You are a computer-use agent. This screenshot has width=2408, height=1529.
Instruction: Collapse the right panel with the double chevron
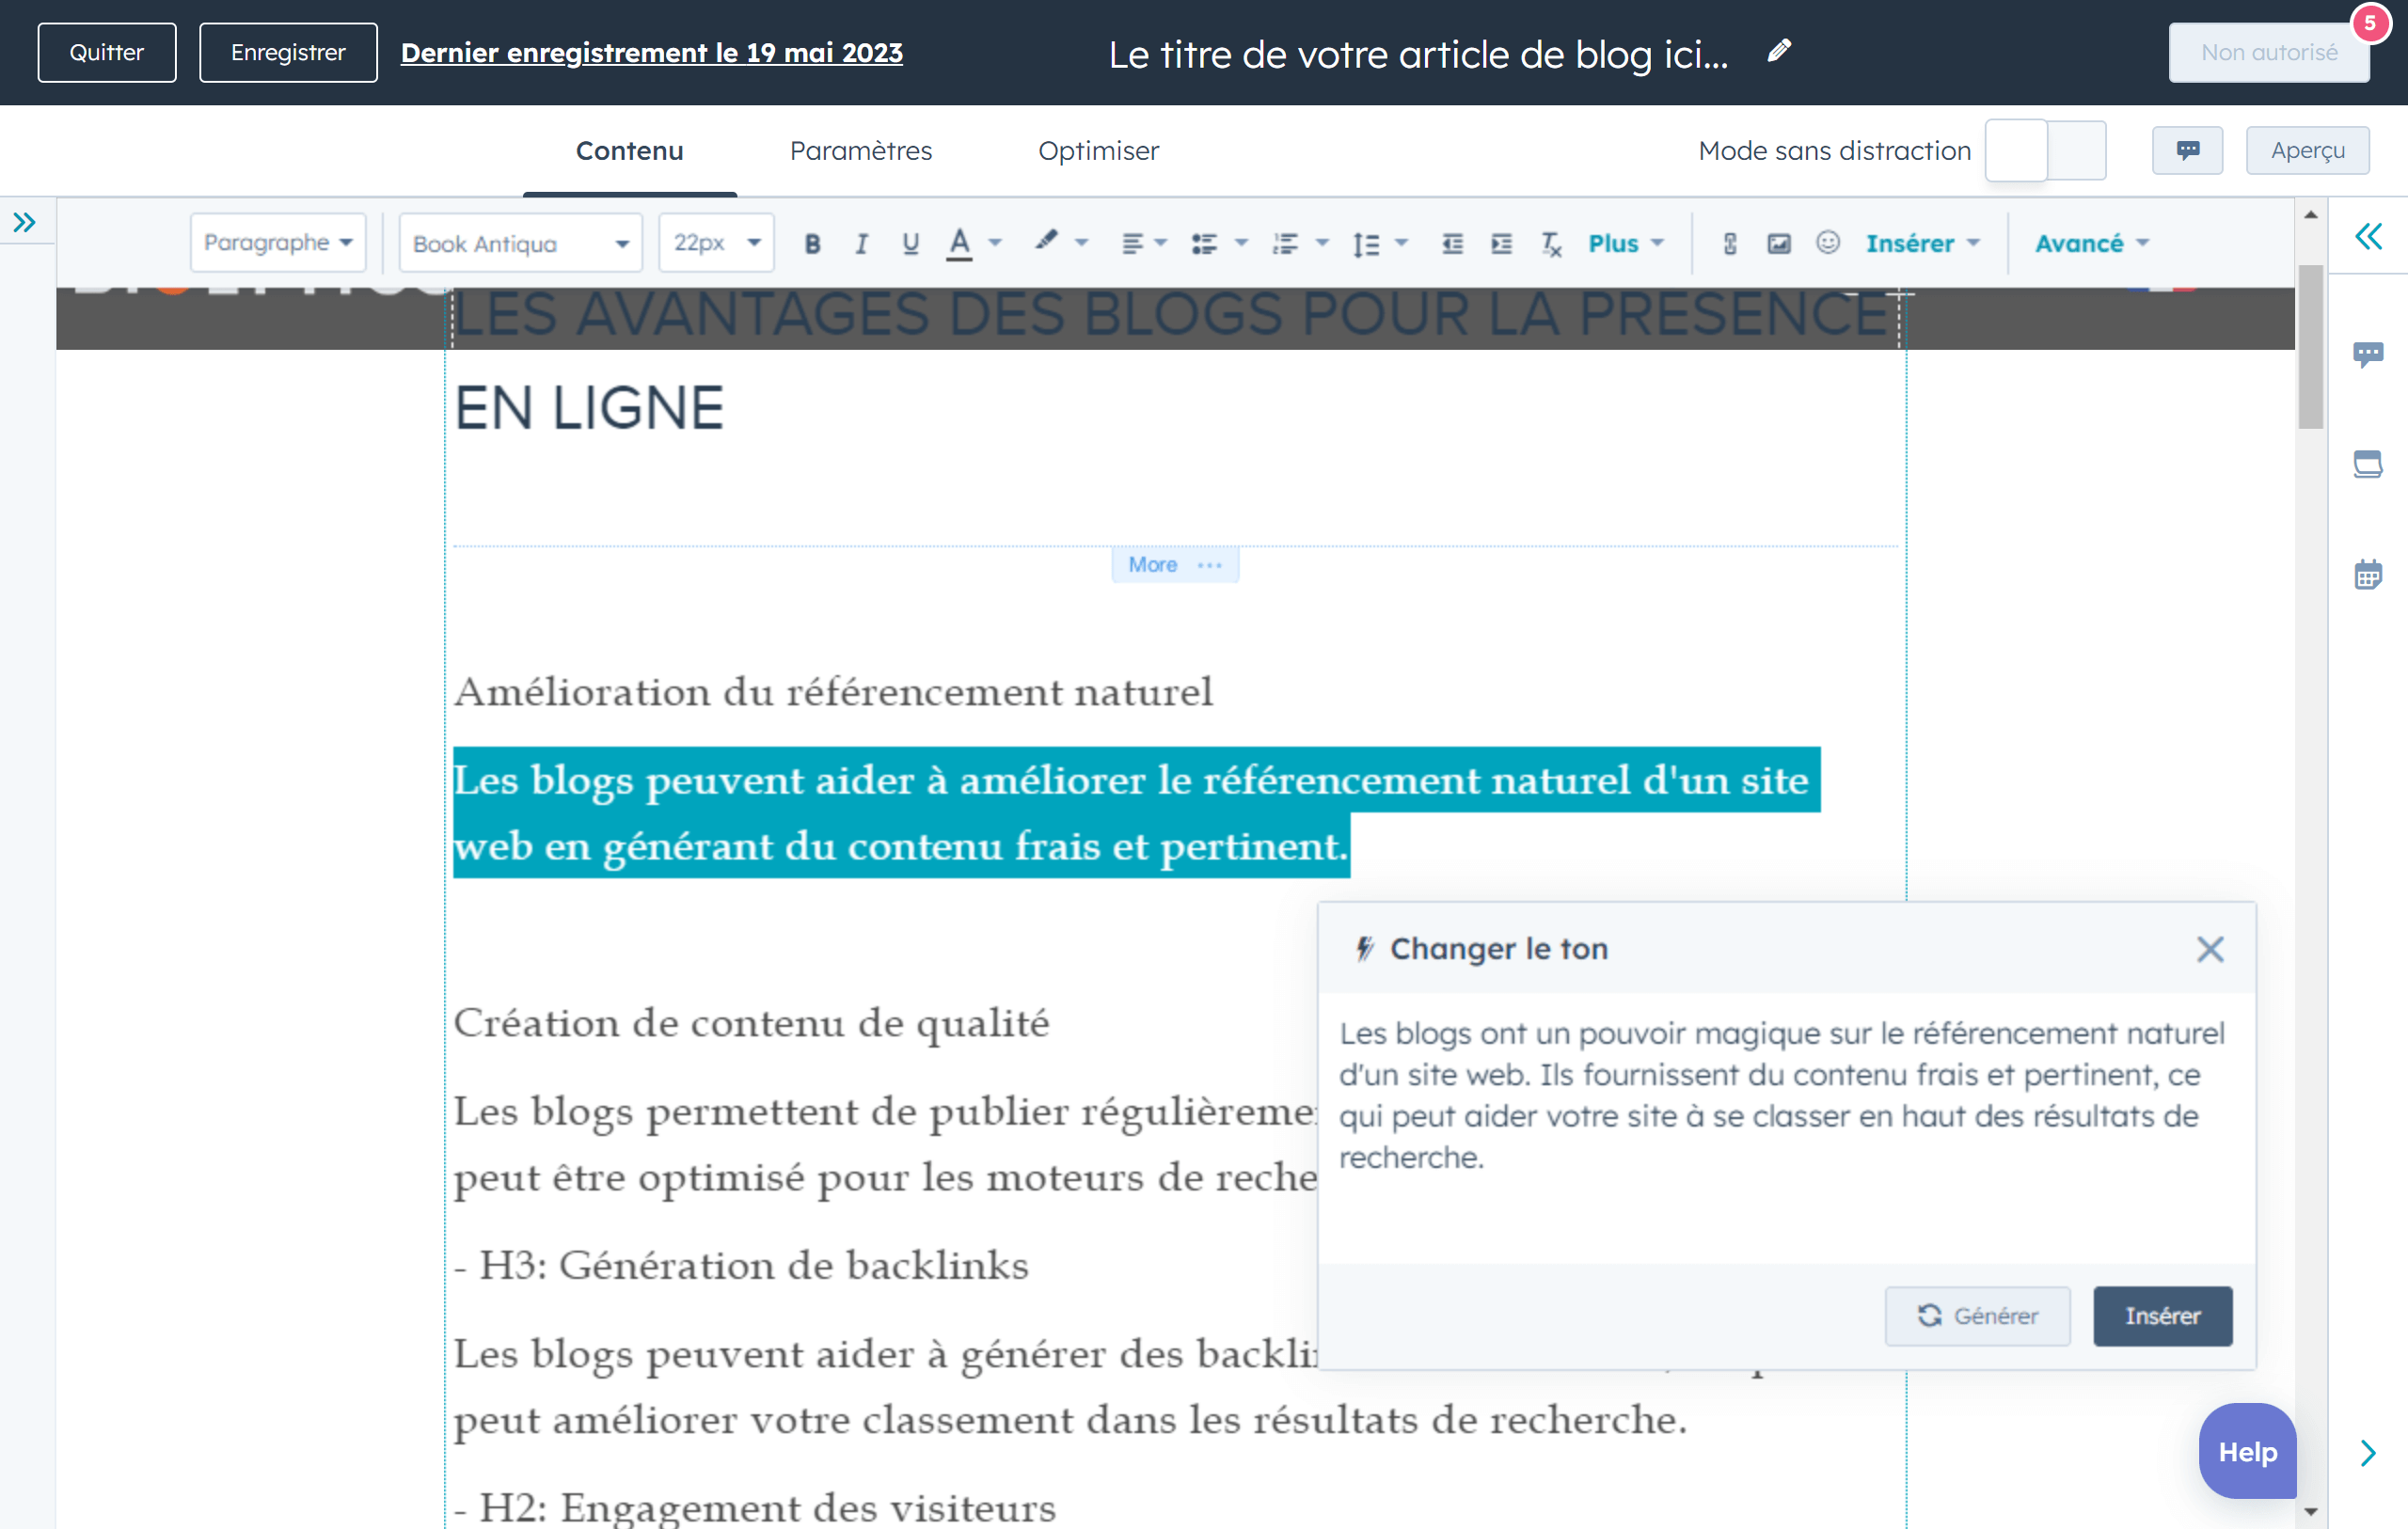(x=2368, y=237)
